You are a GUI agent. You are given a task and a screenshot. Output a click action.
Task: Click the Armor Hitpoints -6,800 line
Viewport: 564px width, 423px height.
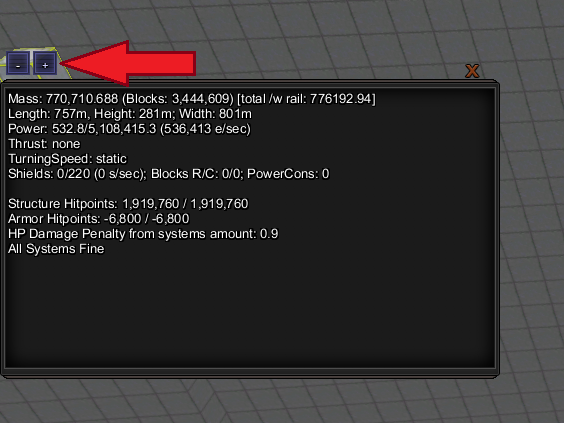[x=99, y=219]
